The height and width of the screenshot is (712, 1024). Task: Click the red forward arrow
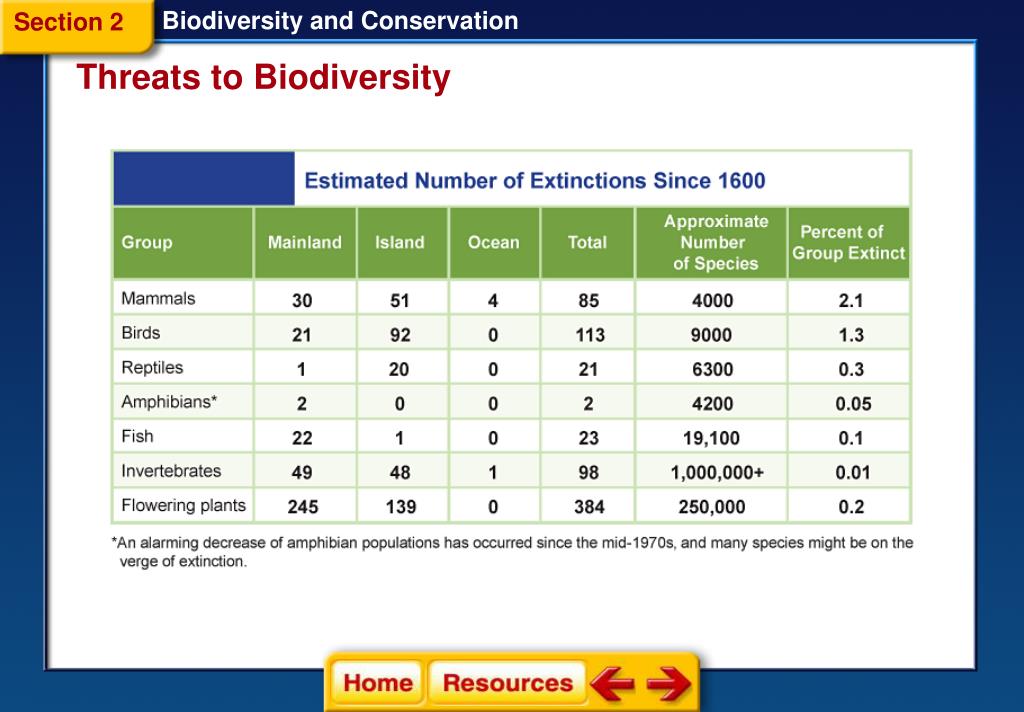tap(668, 683)
